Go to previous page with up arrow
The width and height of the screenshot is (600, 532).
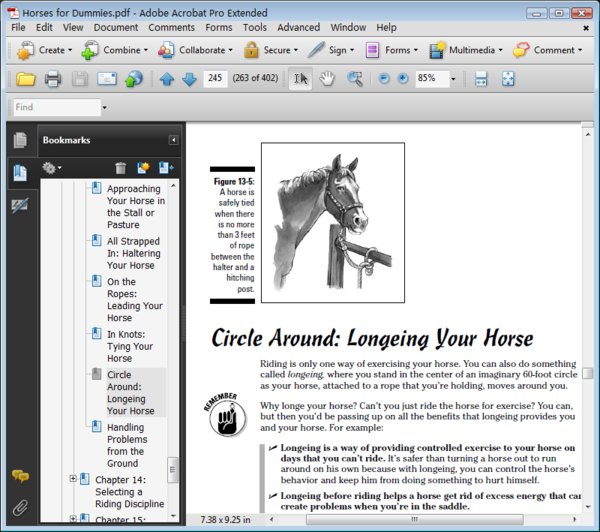coord(167,79)
